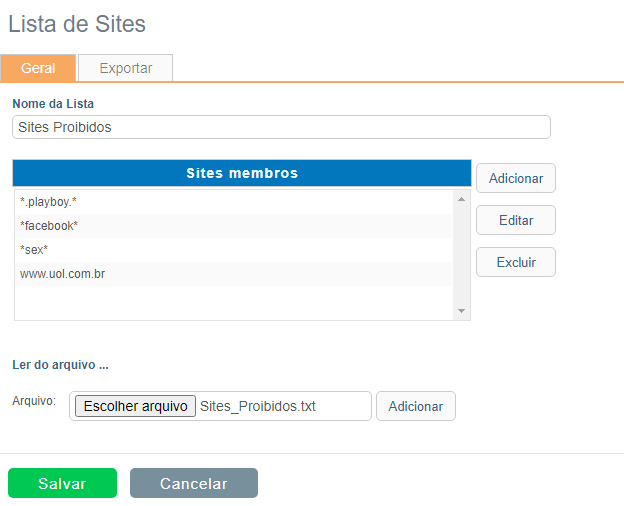
Task: Select the *.playboy.* list entry
Action: tap(234, 202)
